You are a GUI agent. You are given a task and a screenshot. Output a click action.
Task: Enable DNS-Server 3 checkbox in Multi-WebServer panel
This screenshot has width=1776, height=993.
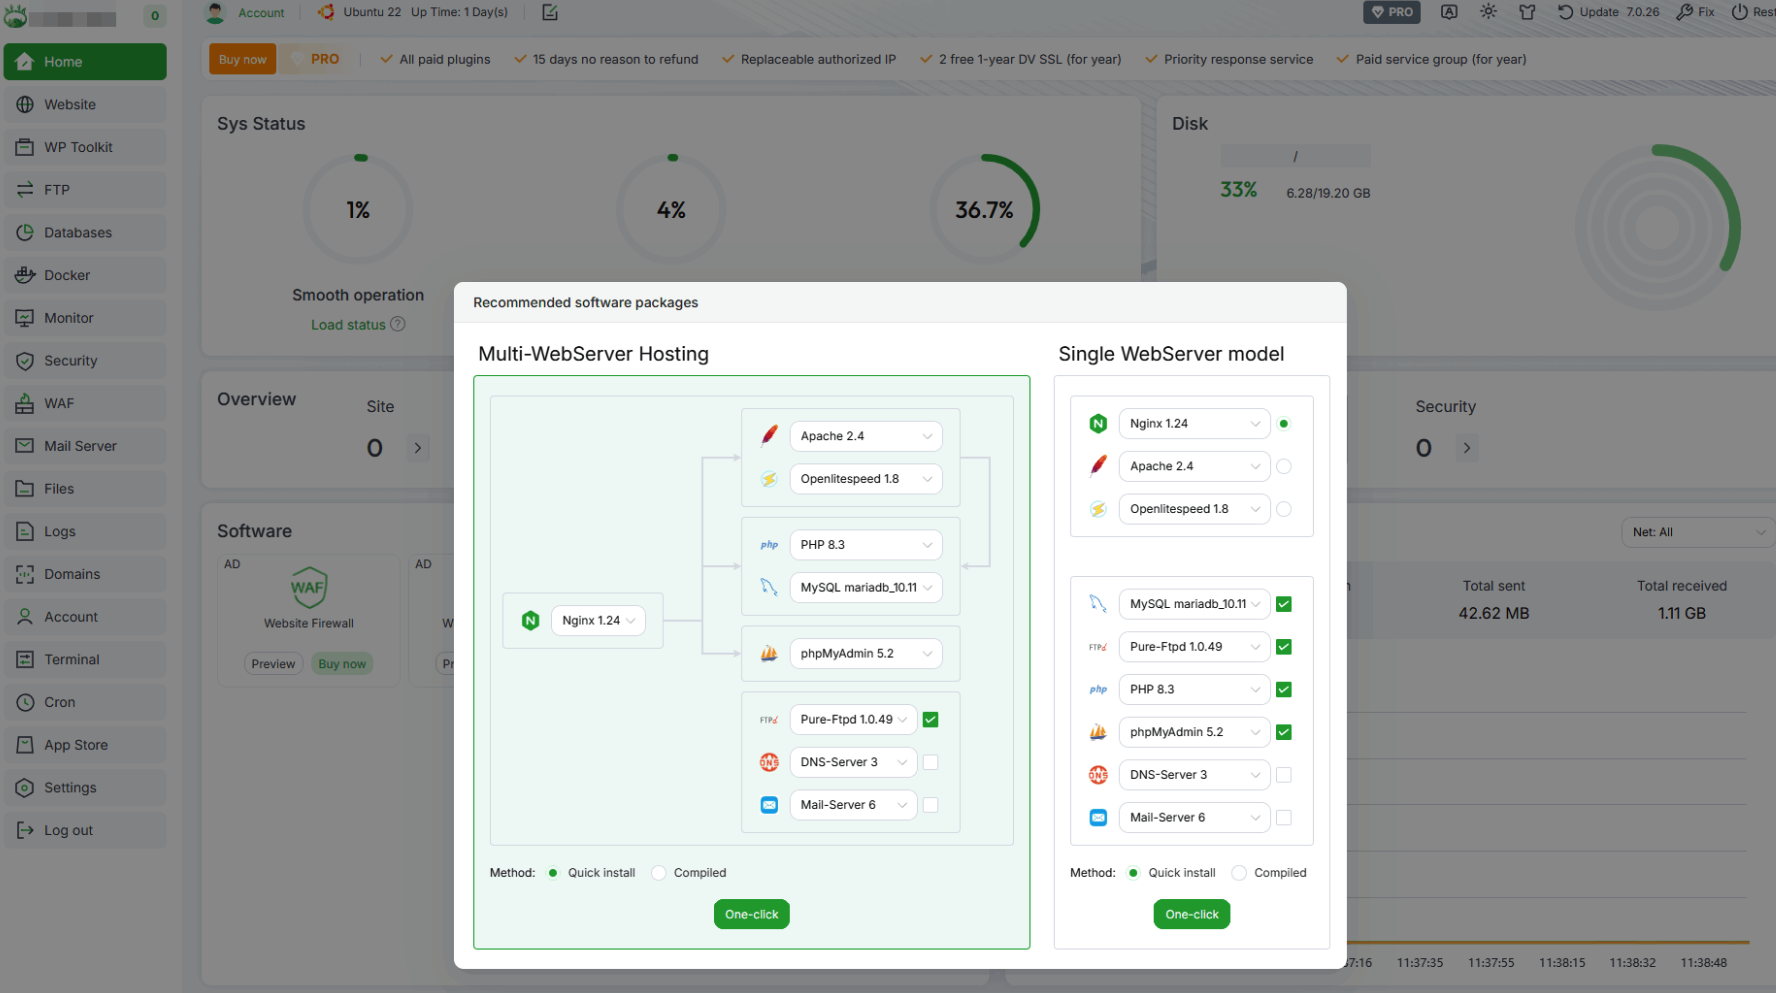(x=930, y=762)
